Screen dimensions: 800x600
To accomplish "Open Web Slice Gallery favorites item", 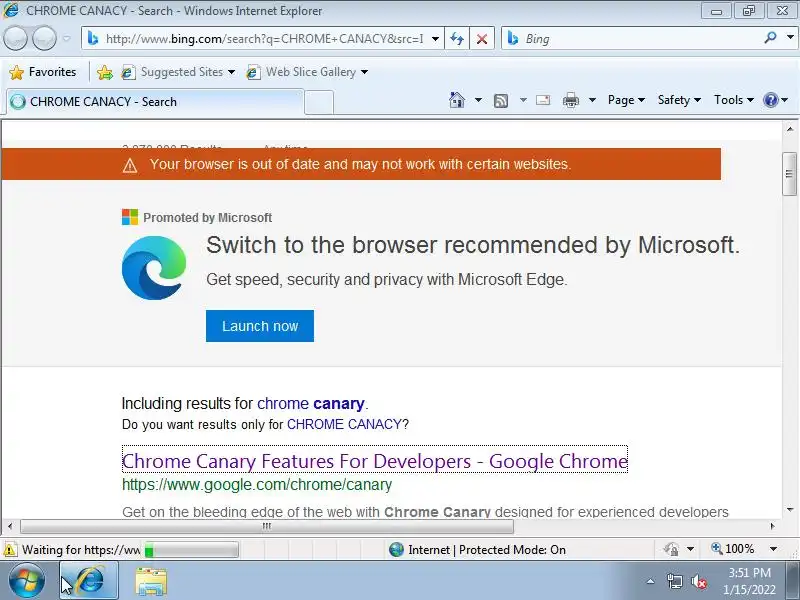I will coord(307,72).
